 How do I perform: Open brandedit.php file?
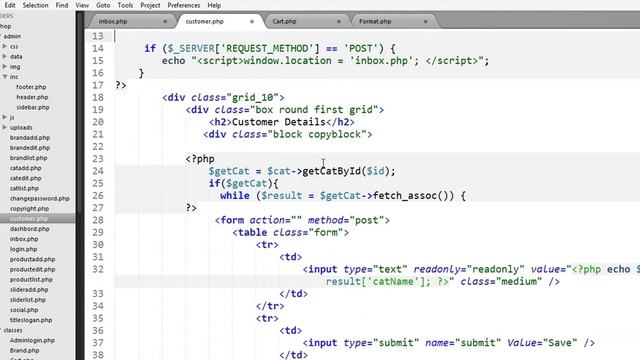(30, 148)
